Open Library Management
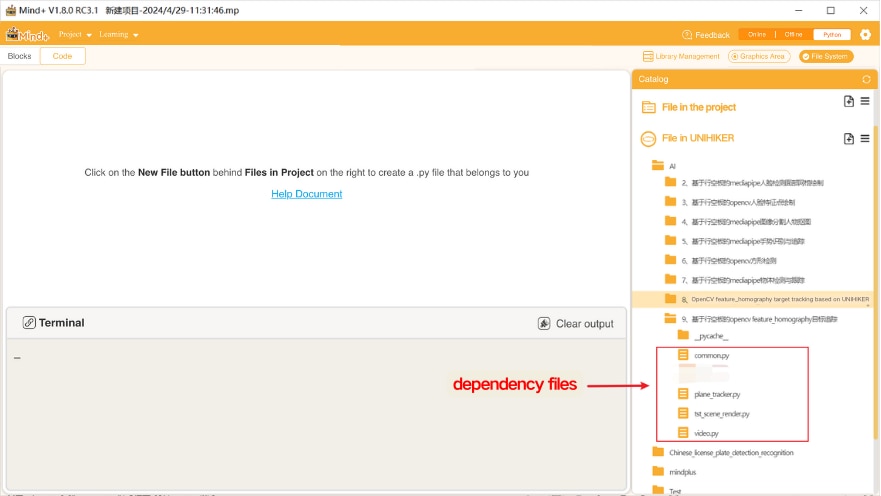The image size is (881, 496). coord(681,57)
